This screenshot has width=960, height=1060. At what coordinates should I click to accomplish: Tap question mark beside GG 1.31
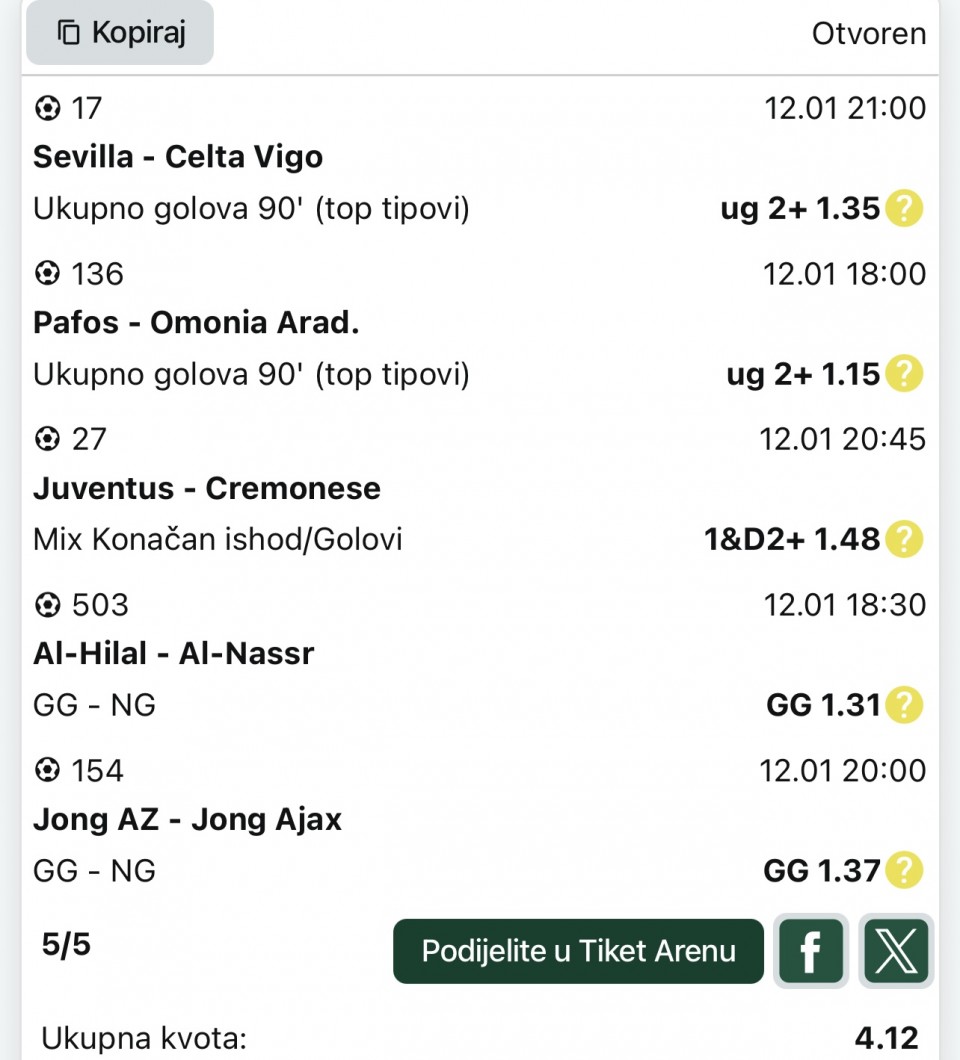tap(904, 706)
